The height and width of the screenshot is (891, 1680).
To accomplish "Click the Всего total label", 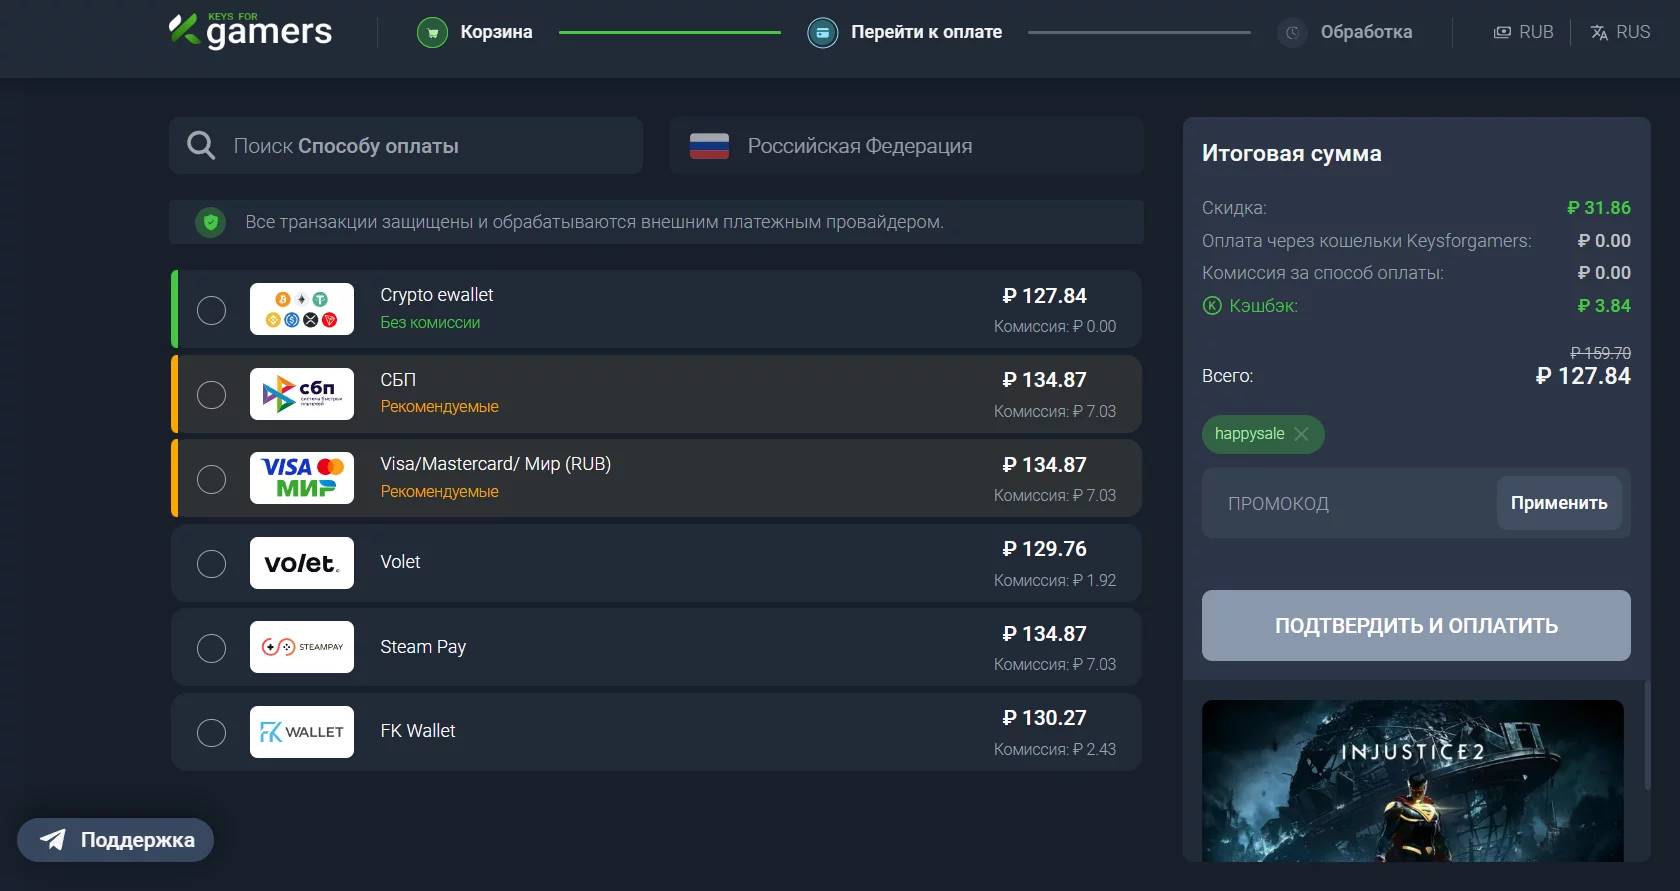I will [x=1227, y=376].
